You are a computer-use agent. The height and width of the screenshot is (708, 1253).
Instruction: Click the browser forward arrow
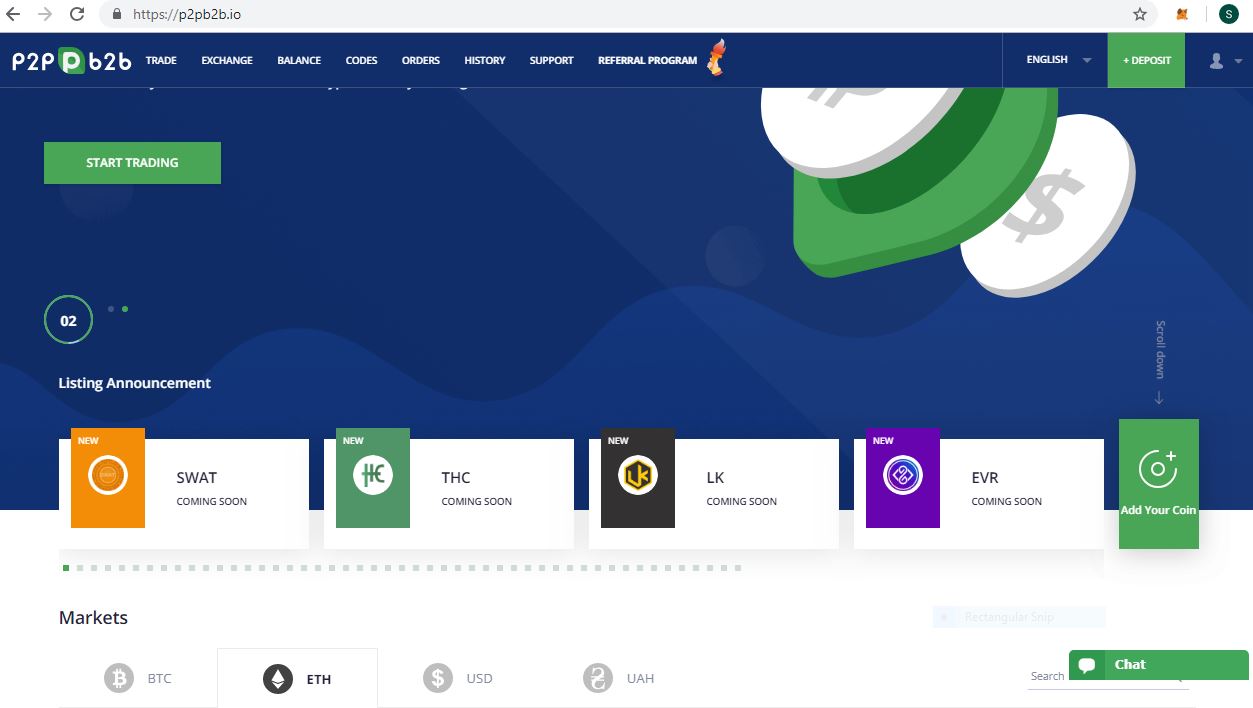(45, 15)
